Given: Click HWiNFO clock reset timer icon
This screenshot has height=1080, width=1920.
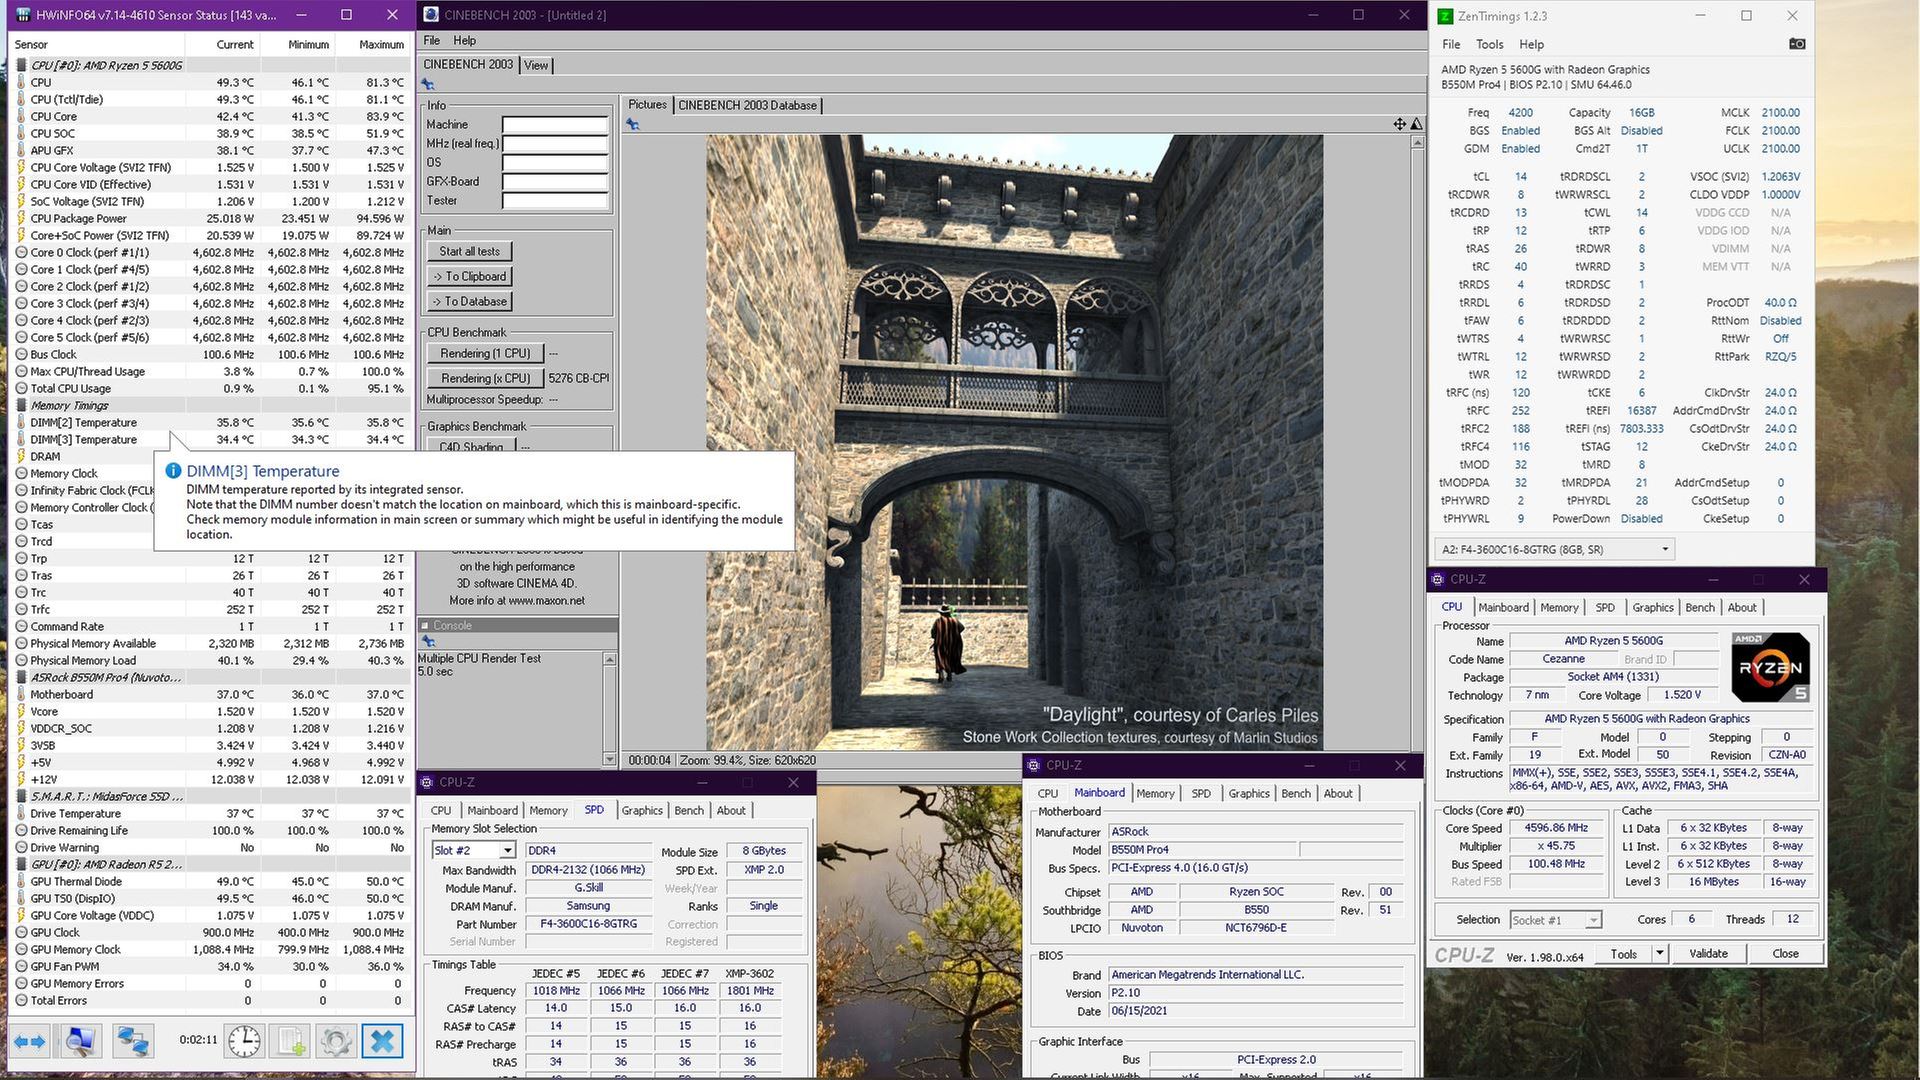Looking at the screenshot, I should coord(244,1041).
